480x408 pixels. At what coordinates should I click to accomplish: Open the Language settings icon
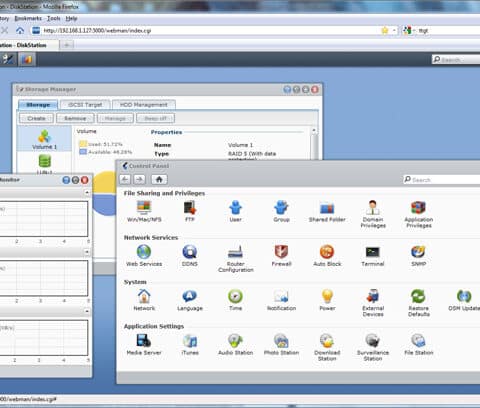coord(190,300)
